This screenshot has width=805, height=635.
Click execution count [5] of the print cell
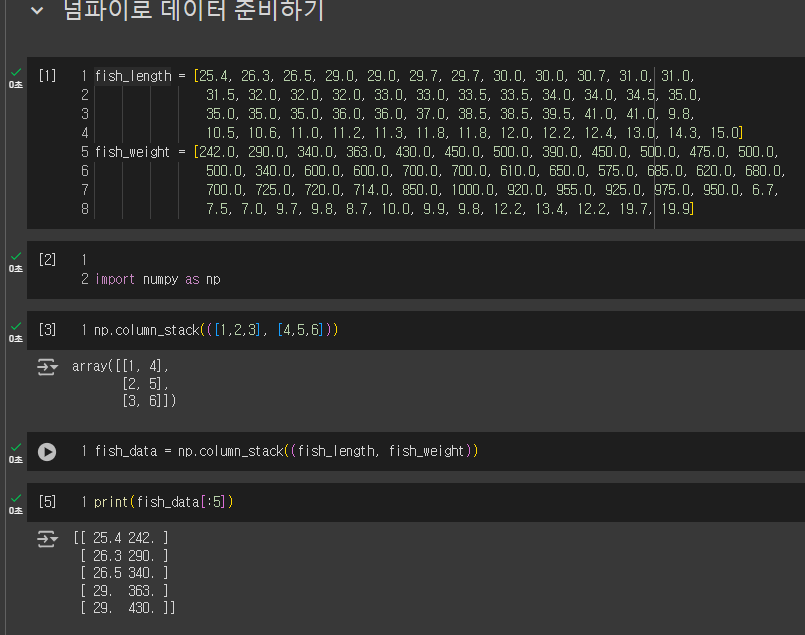tap(47, 502)
